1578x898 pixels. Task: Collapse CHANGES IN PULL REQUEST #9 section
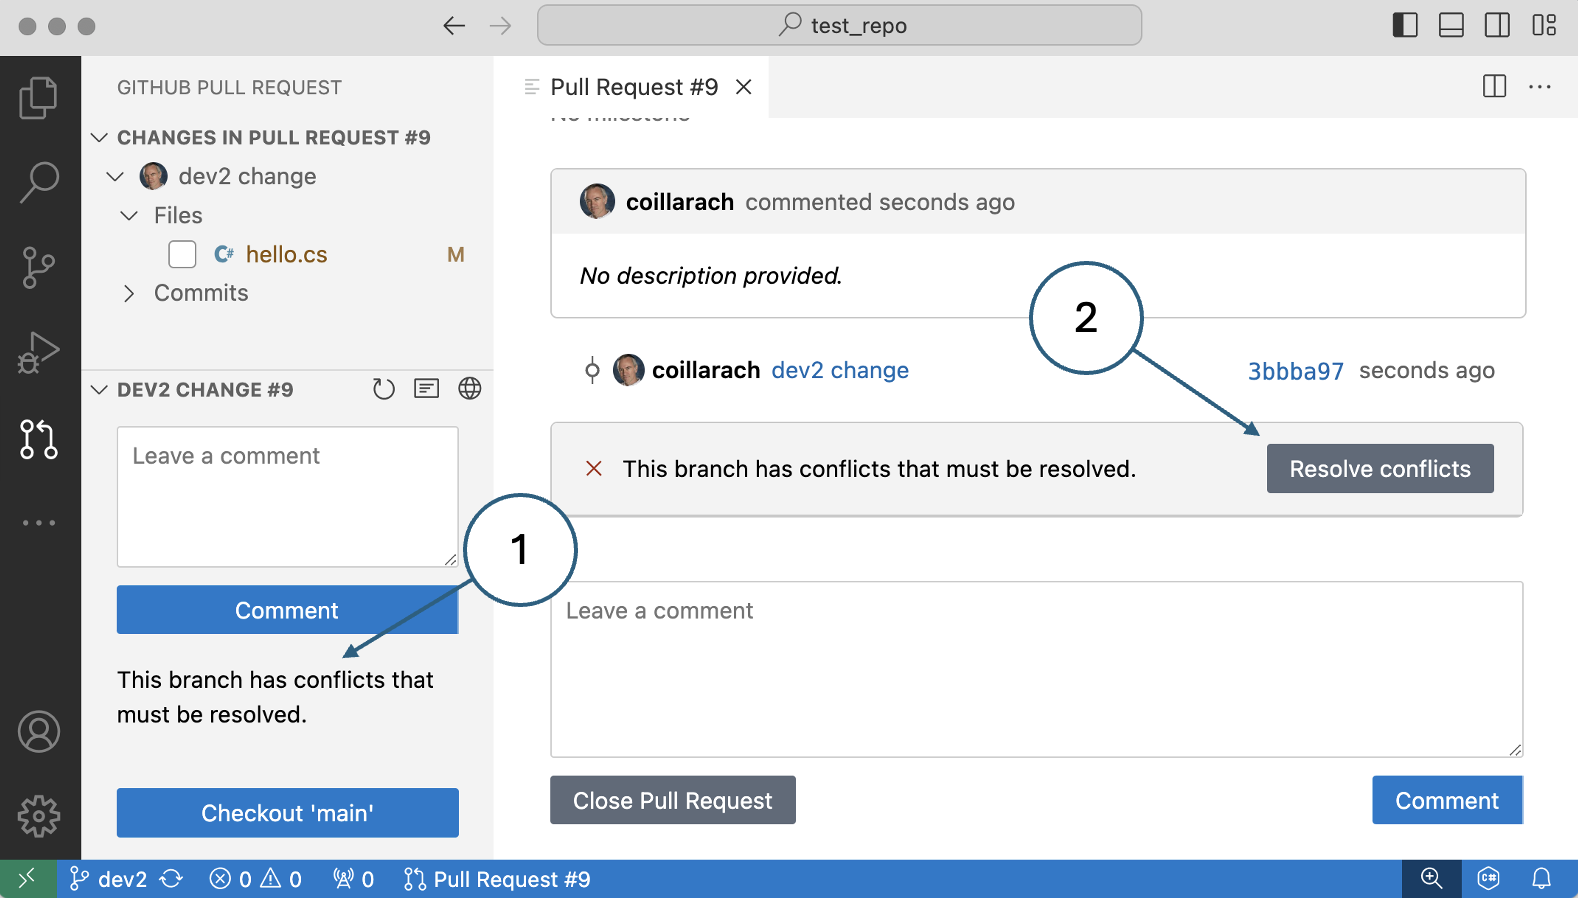click(99, 137)
